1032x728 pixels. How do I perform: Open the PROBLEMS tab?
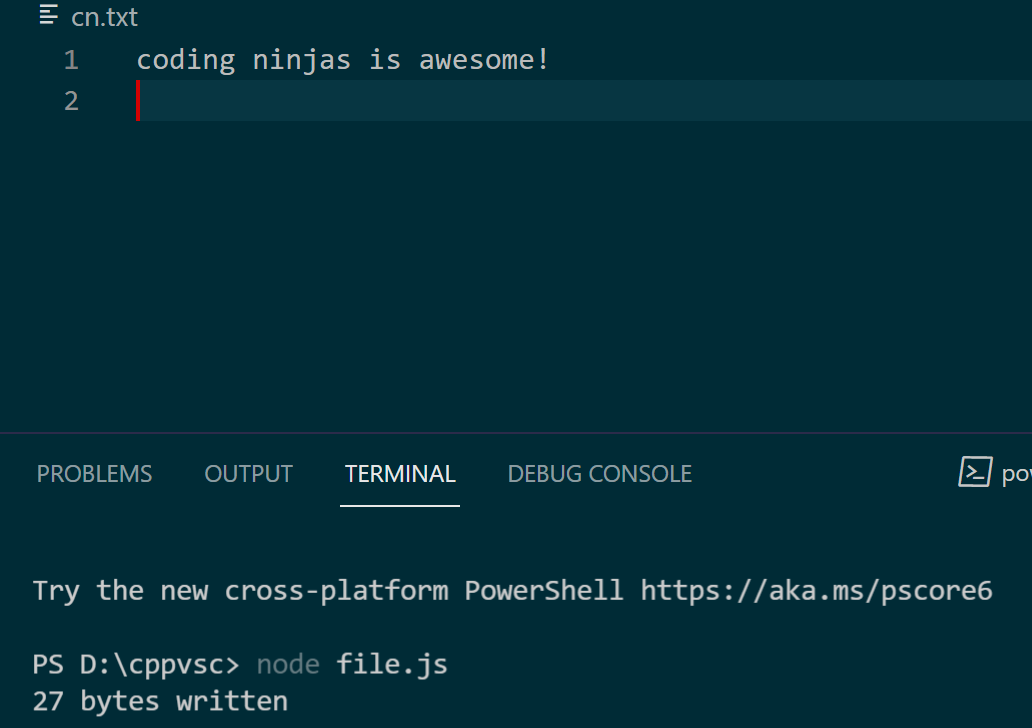tap(94, 473)
